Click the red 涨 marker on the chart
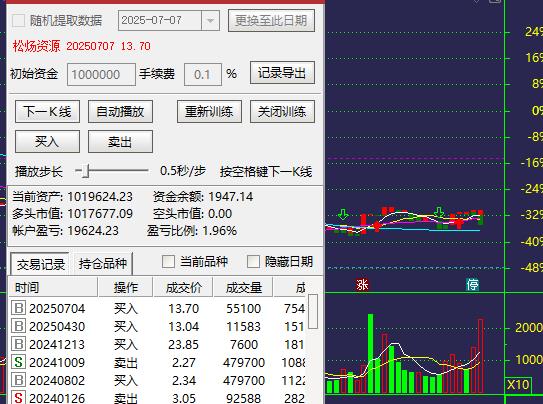 point(362,285)
